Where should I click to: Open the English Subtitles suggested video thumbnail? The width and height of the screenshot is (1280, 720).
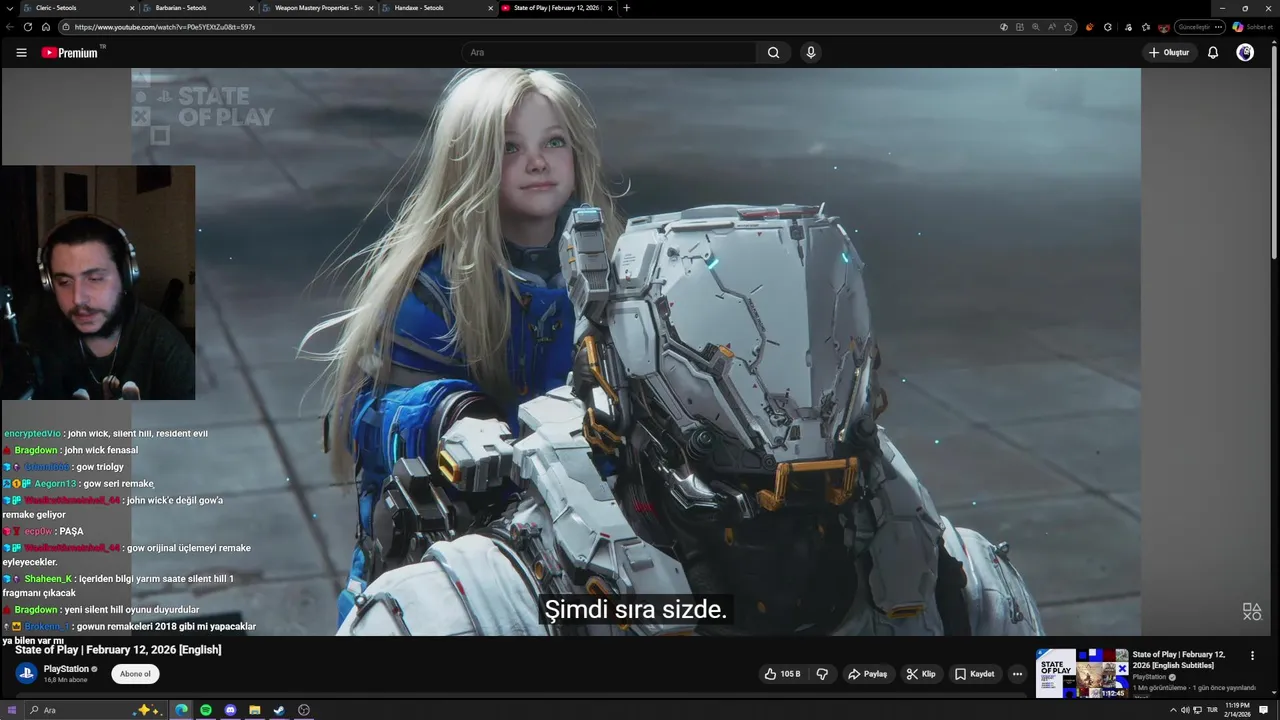click(1082, 673)
